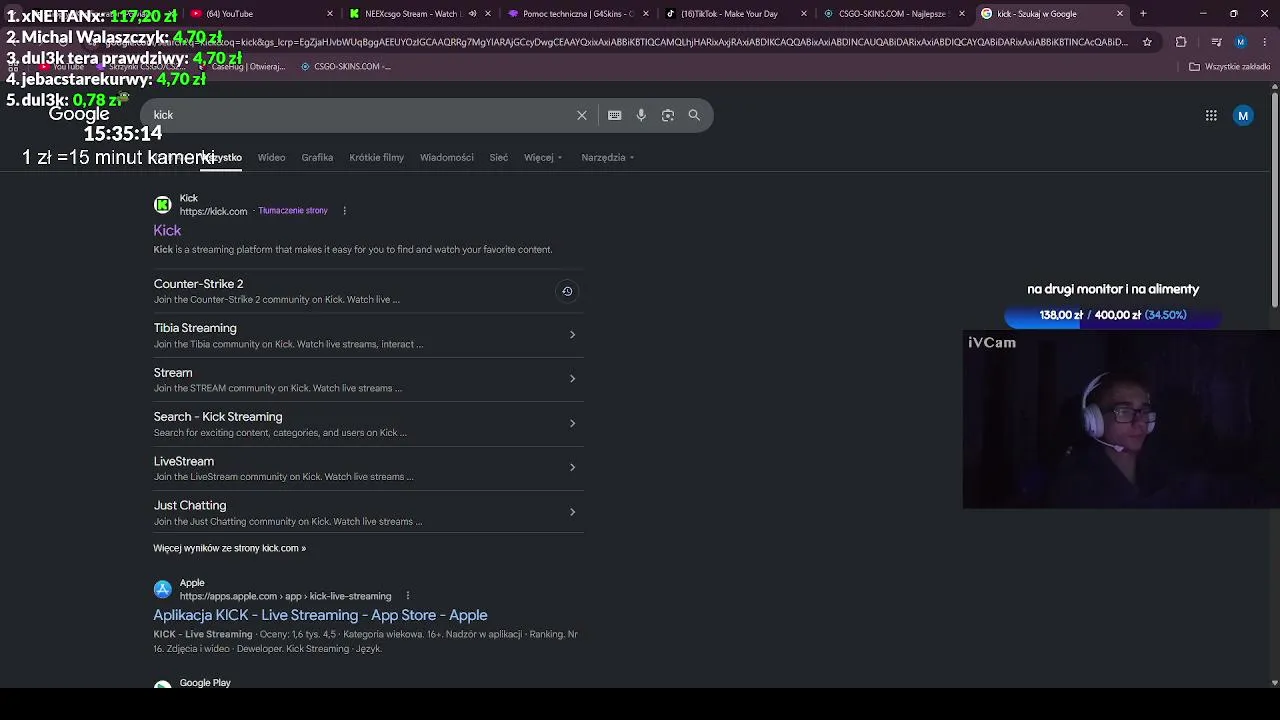Close the 'kick - Szukaj w Google' tab
The height and width of the screenshot is (720, 1280).
[1120, 14]
